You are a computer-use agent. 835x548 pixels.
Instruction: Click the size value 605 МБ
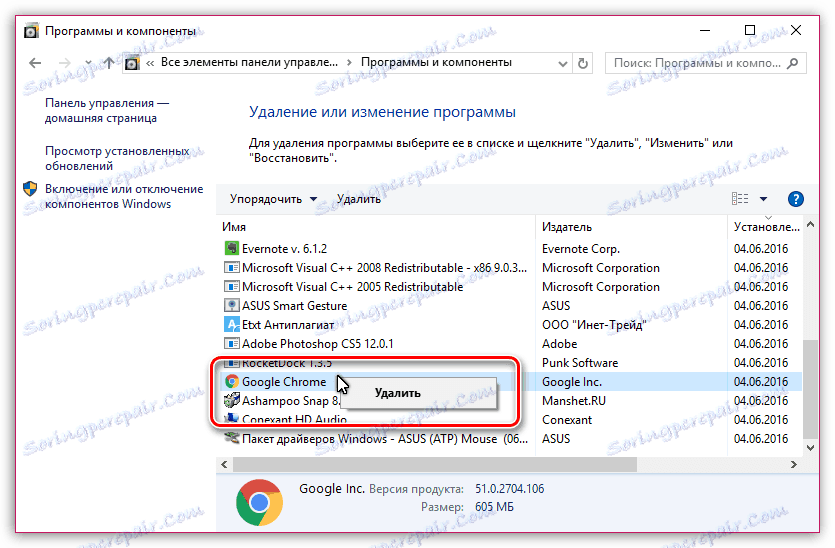(494, 507)
